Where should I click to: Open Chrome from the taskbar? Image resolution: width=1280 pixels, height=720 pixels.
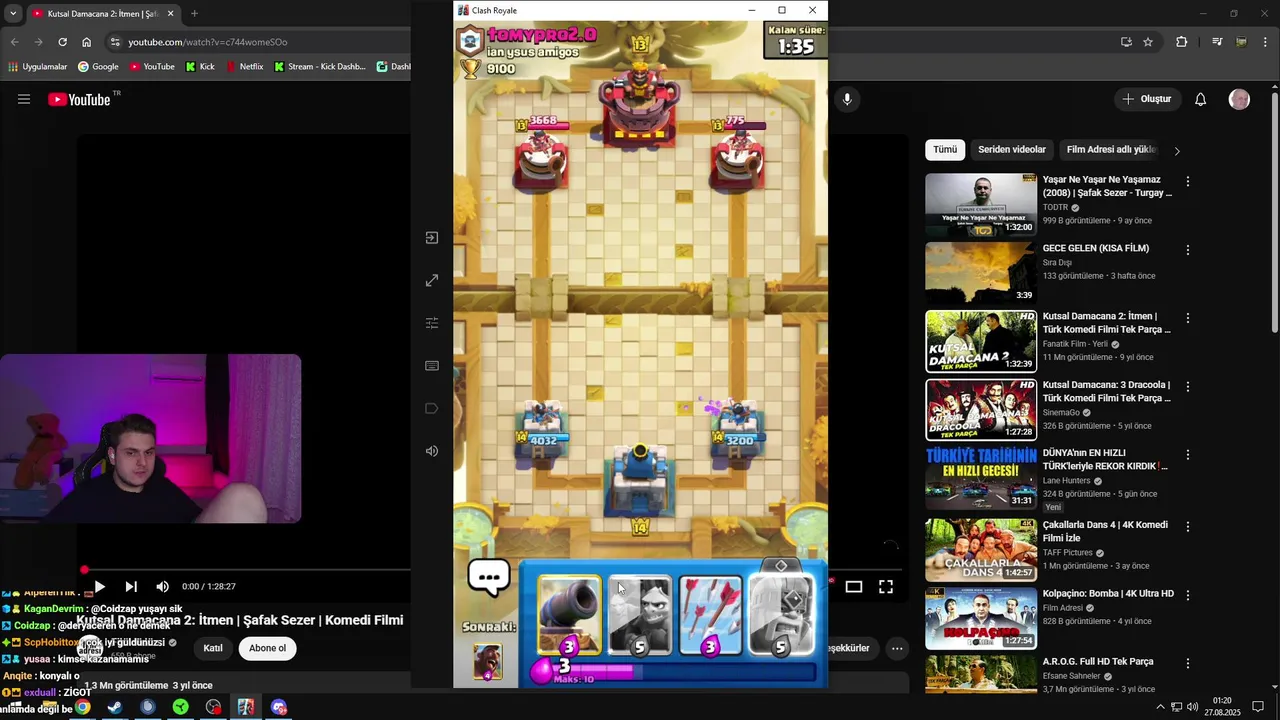(x=82, y=707)
